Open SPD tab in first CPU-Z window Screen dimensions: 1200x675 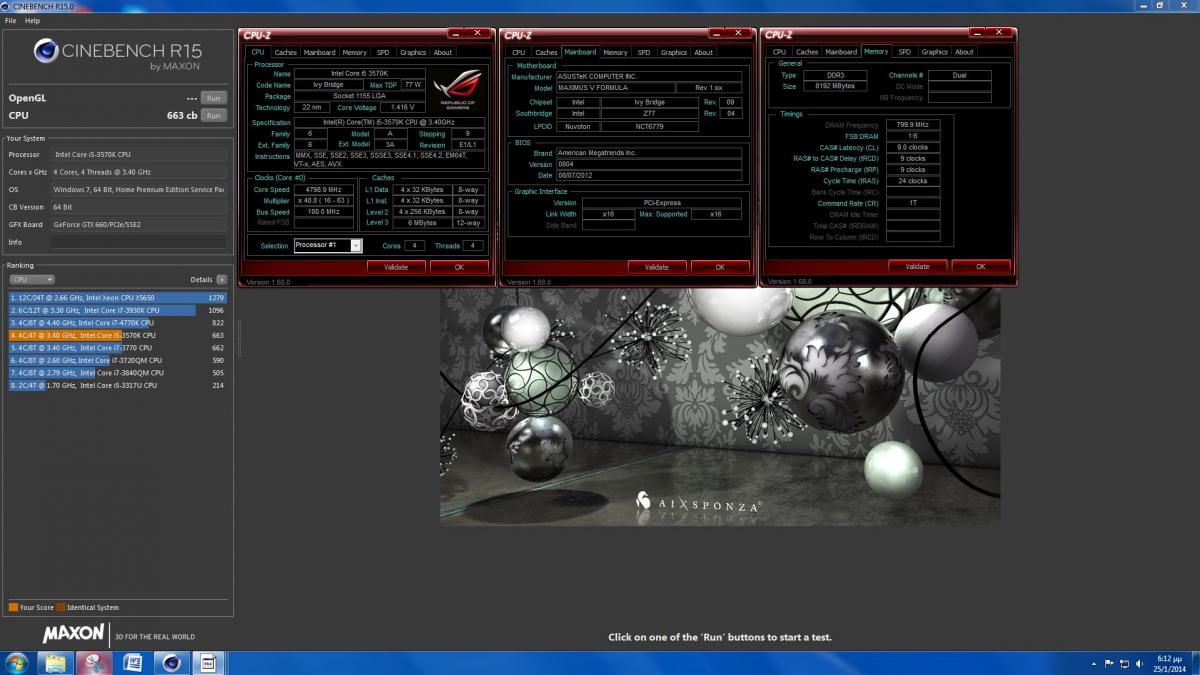pyautogui.click(x=383, y=52)
